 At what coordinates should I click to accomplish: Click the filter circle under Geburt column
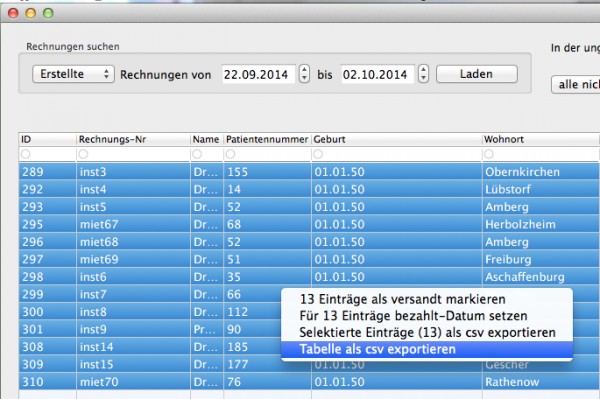(318, 154)
